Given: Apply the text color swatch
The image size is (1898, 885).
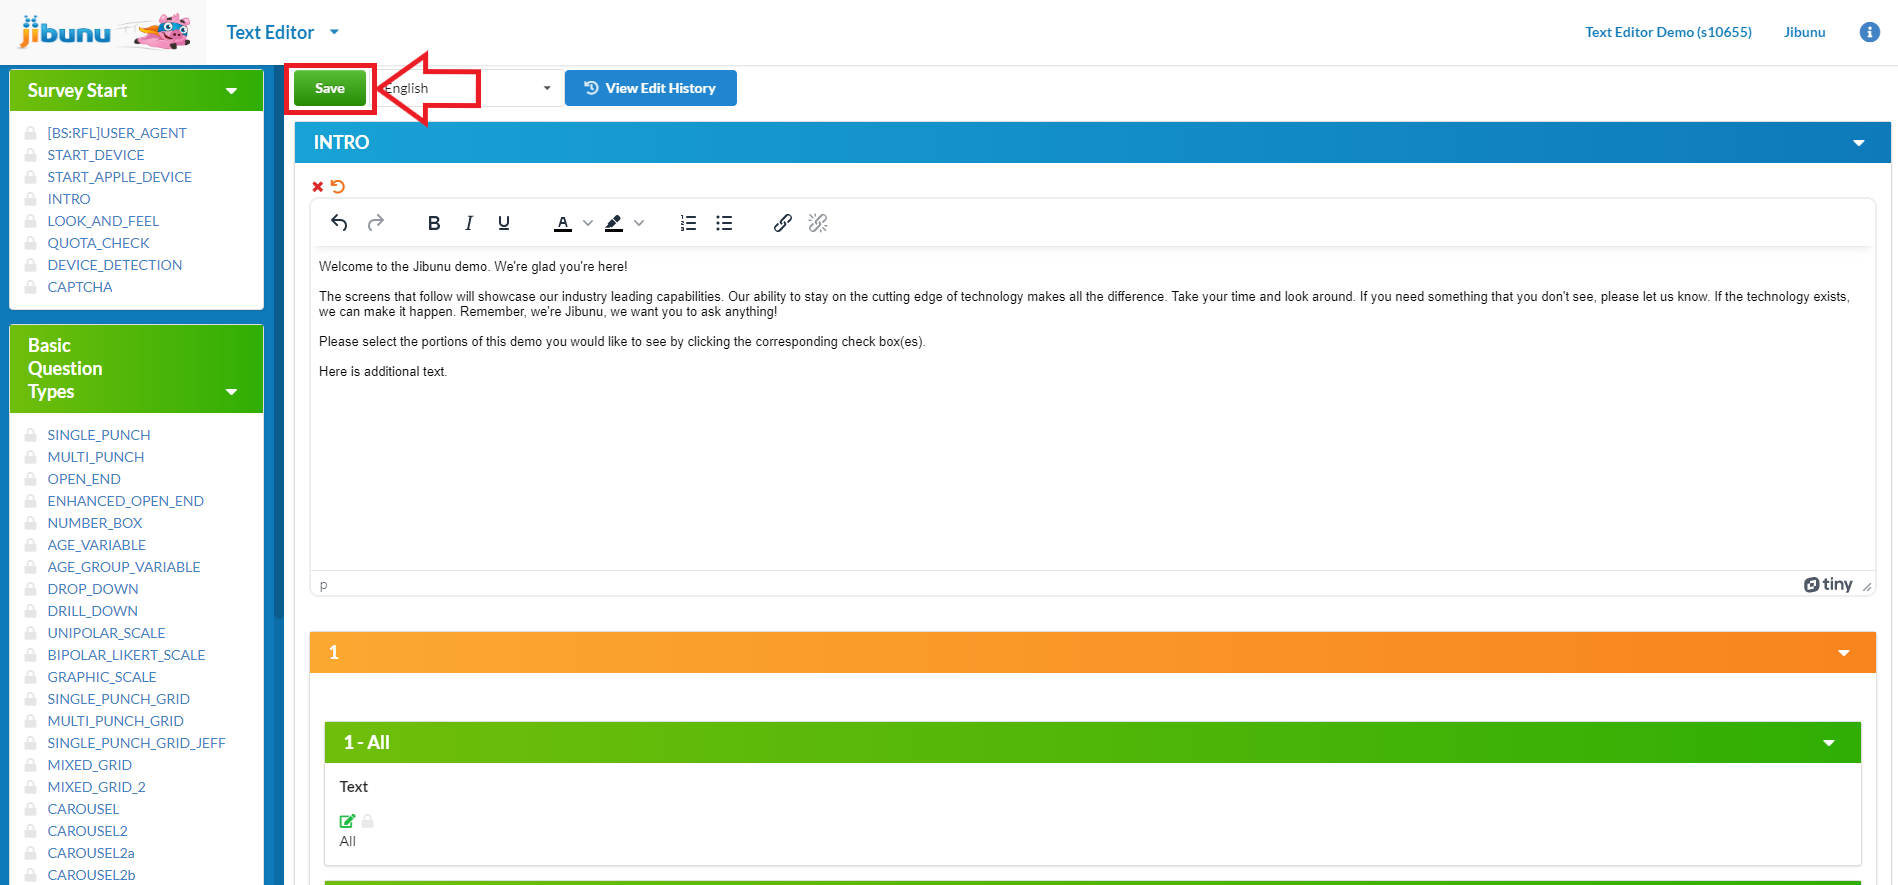Looking at the screenshot, I should [563, 223].
